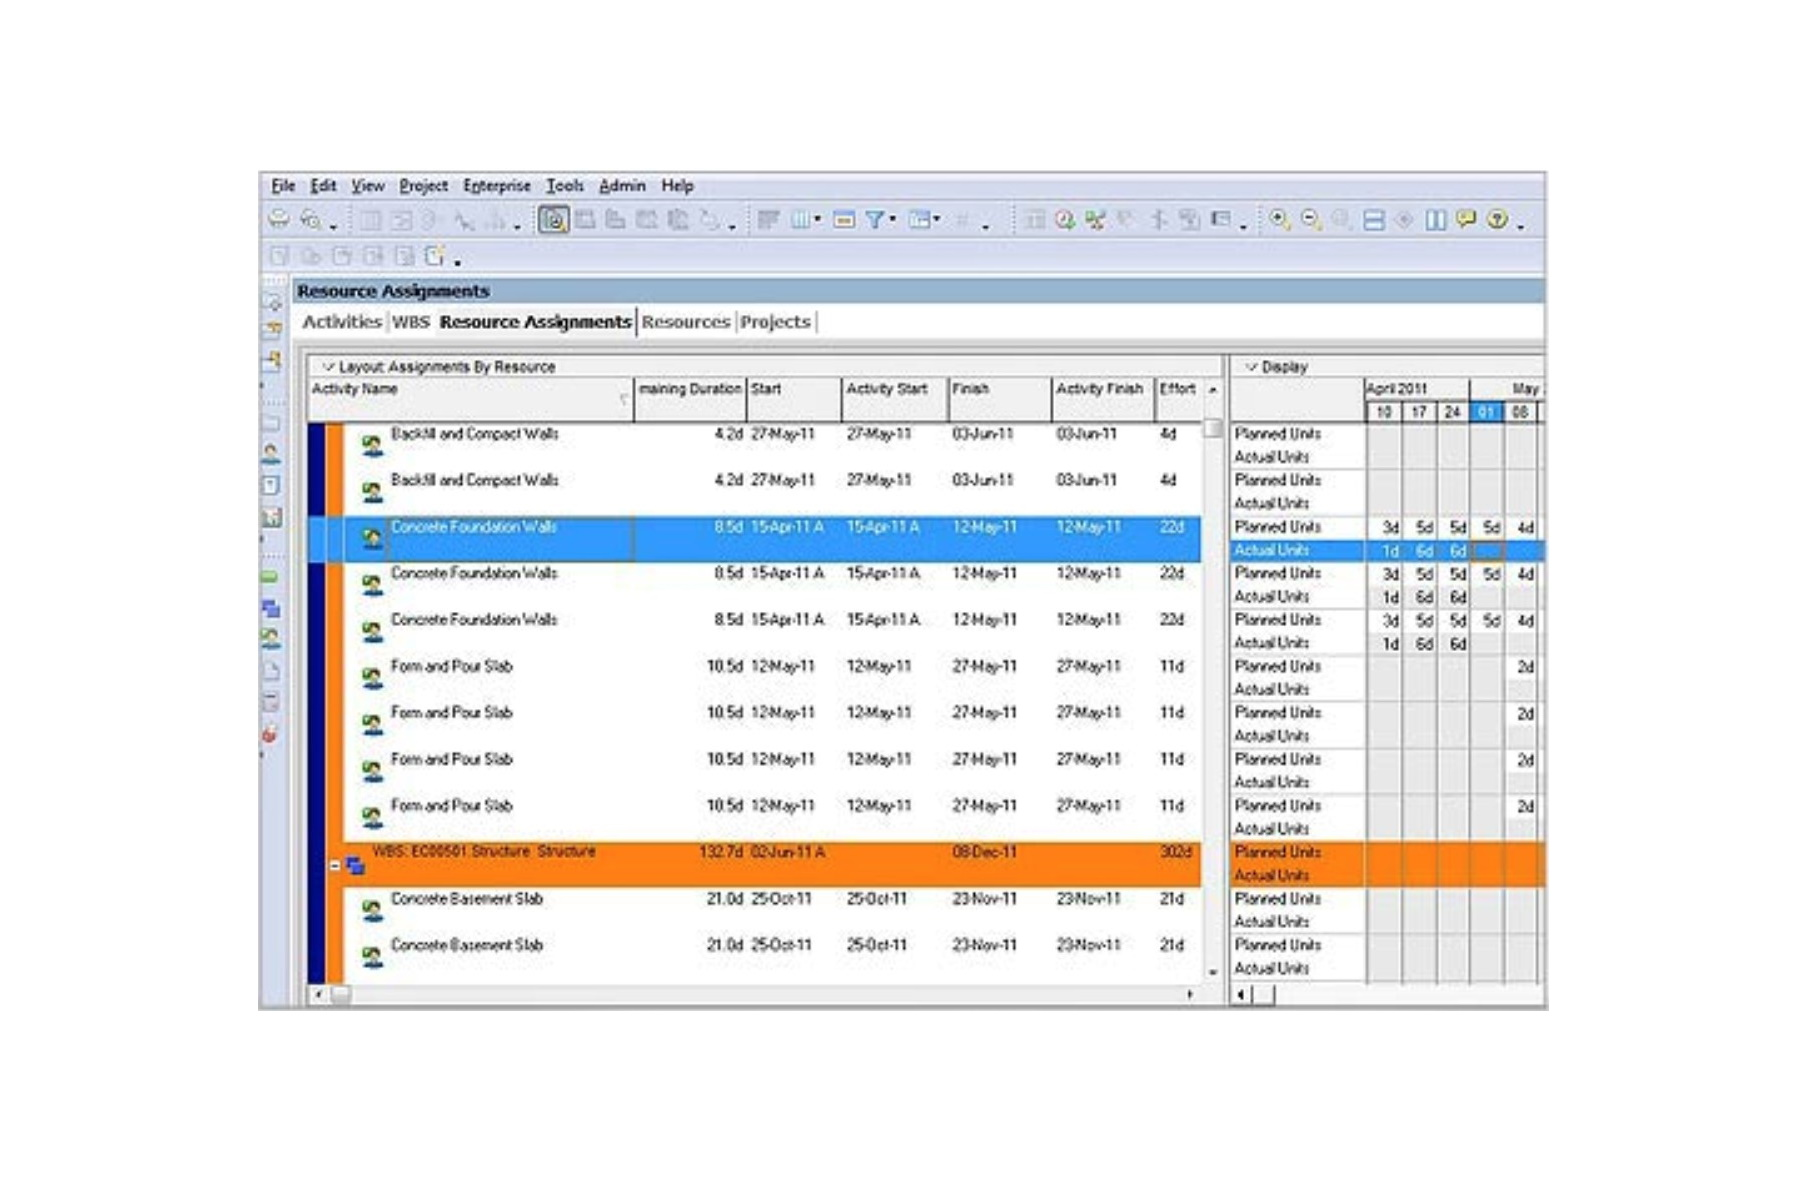Click the resources person icon in left sidebar
The height and width of the screenshot is (1180, 1807).
click(x=271, y=454)
